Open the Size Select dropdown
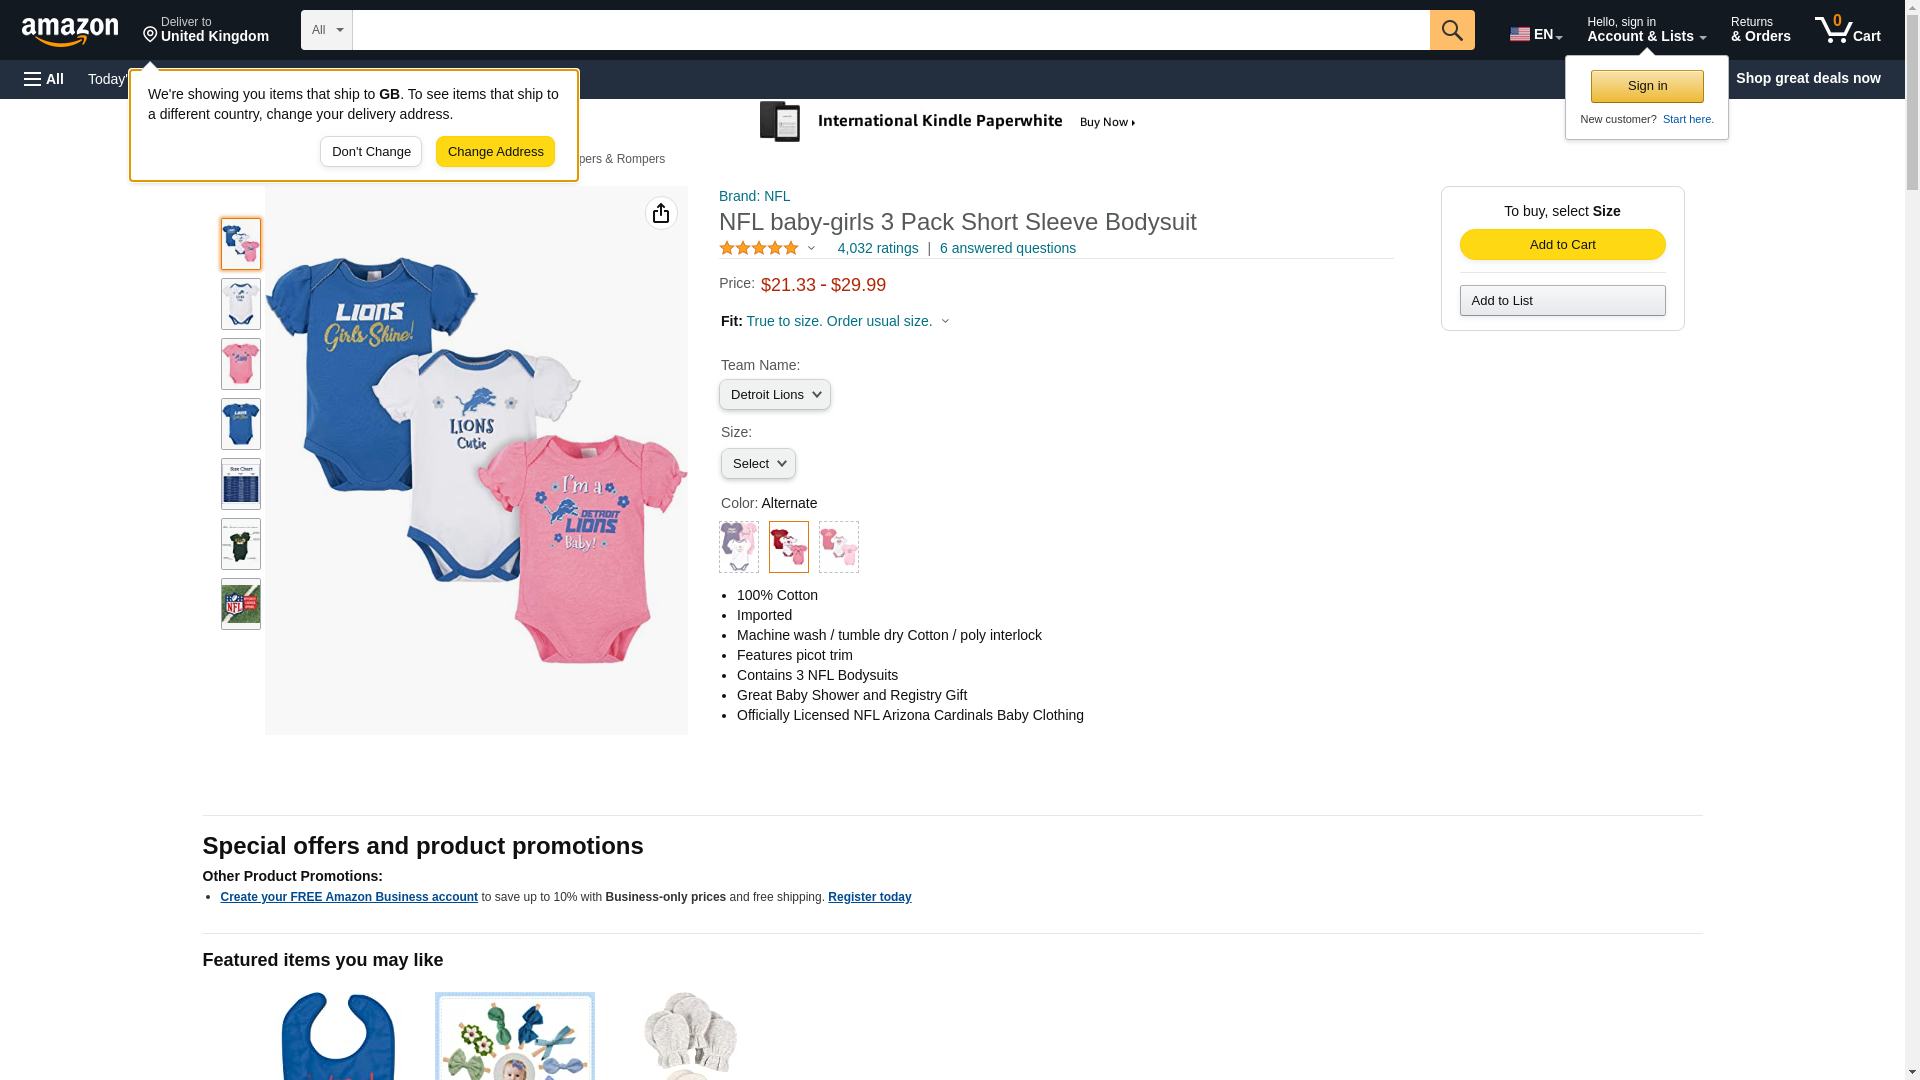 (x=758, y=464)
